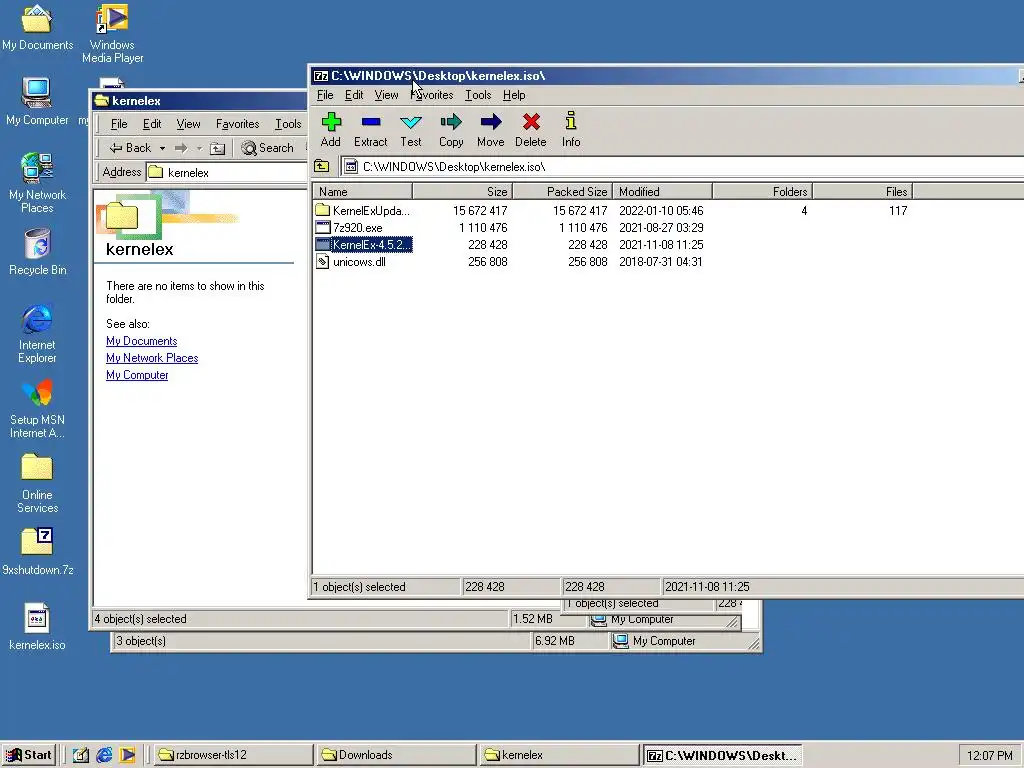The image size is (1024, 768).
Task: Switch to the 7-Zip taskbar button
Action: coord(722,755)
